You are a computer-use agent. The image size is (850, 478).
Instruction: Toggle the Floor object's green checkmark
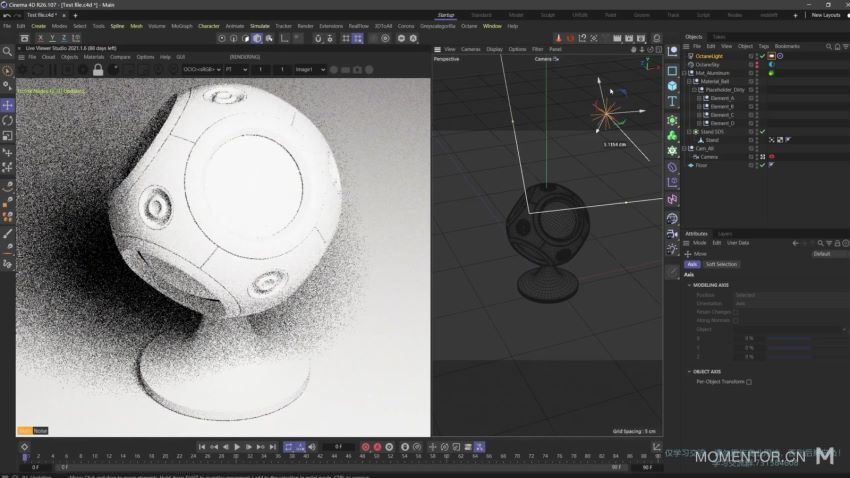762,165
